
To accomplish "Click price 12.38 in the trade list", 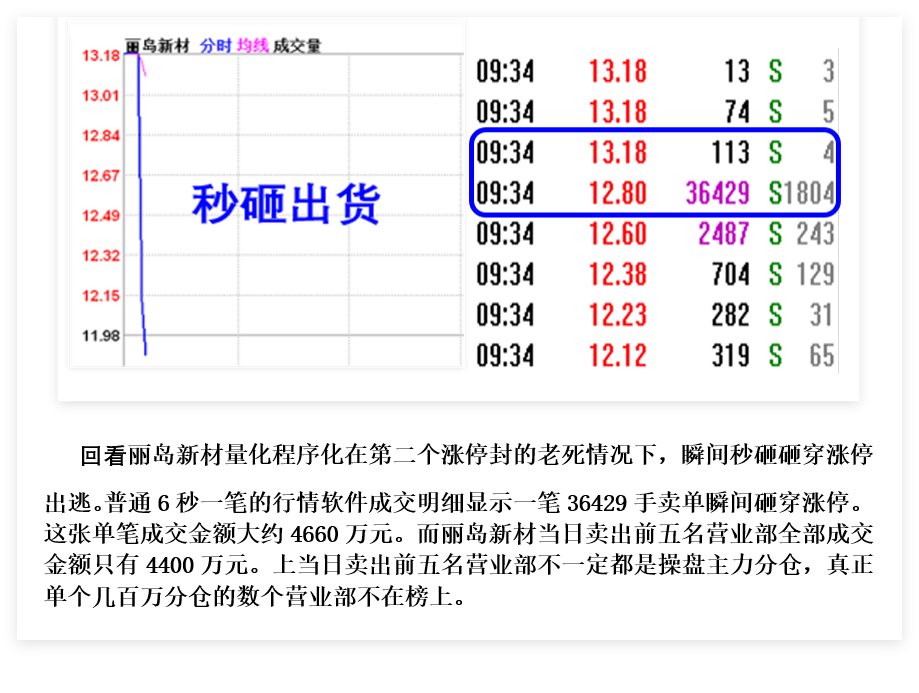I will click(x=618, y=274).
